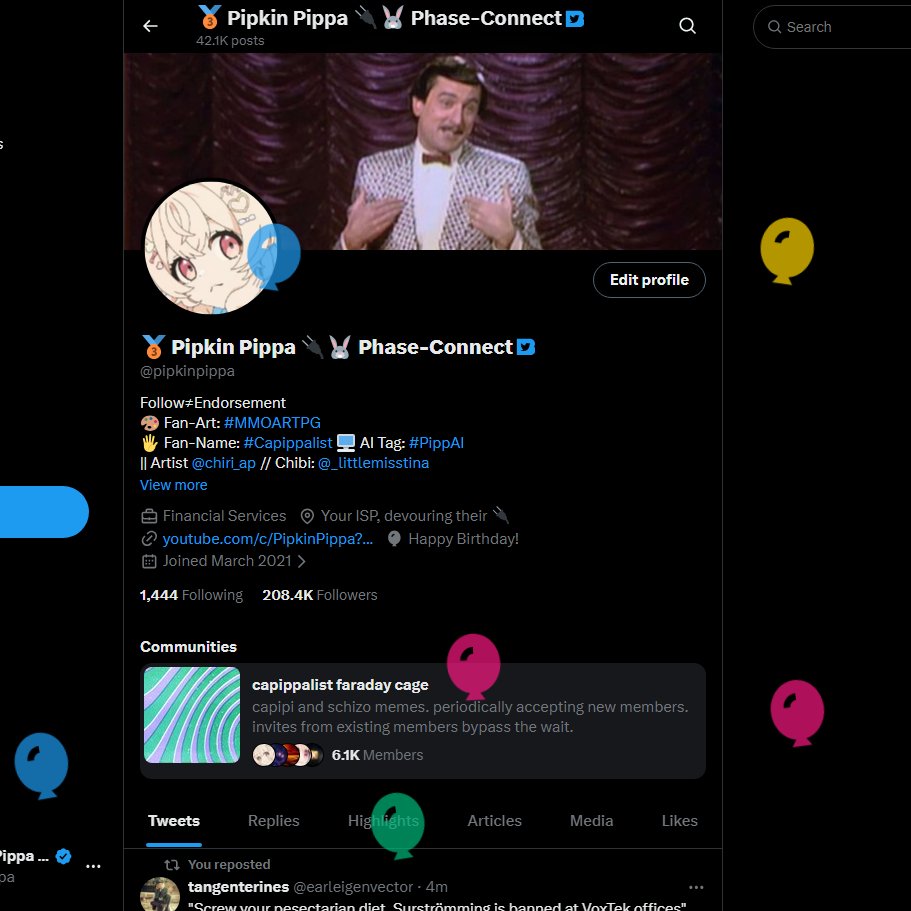Click the Edit profile button
The width and height of the screenshot is (911, 911).
pyautogui.click(x=648, y=280)
